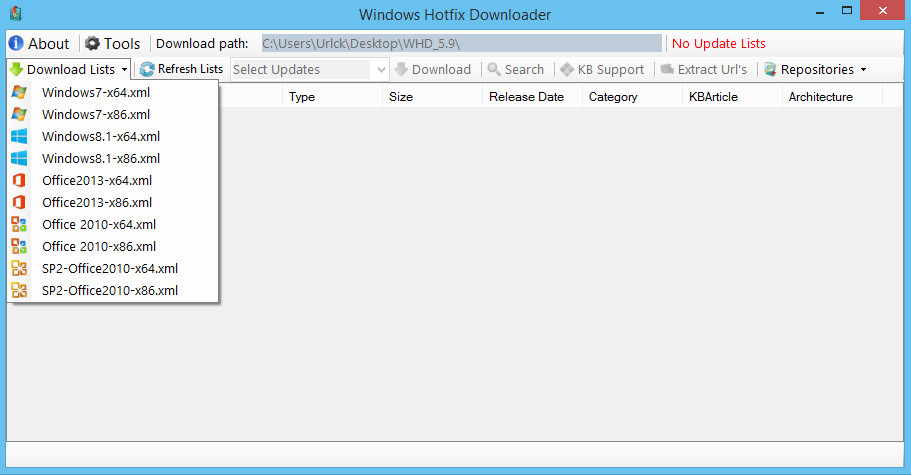
Task: Open the Download Lists dropdown arrow
Action: pos(124,70)
